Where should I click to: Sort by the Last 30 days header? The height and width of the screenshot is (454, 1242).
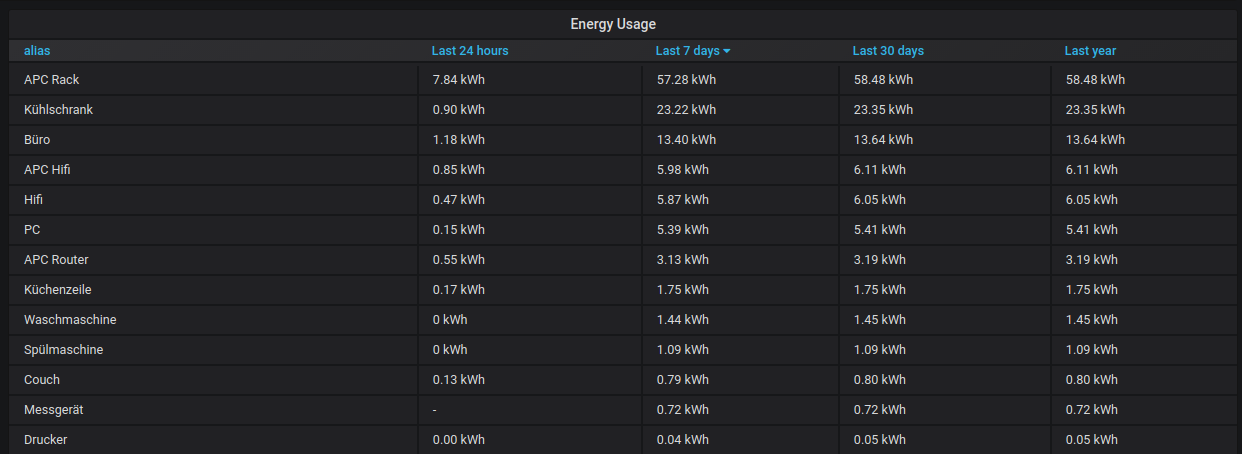tap(888, 50)
